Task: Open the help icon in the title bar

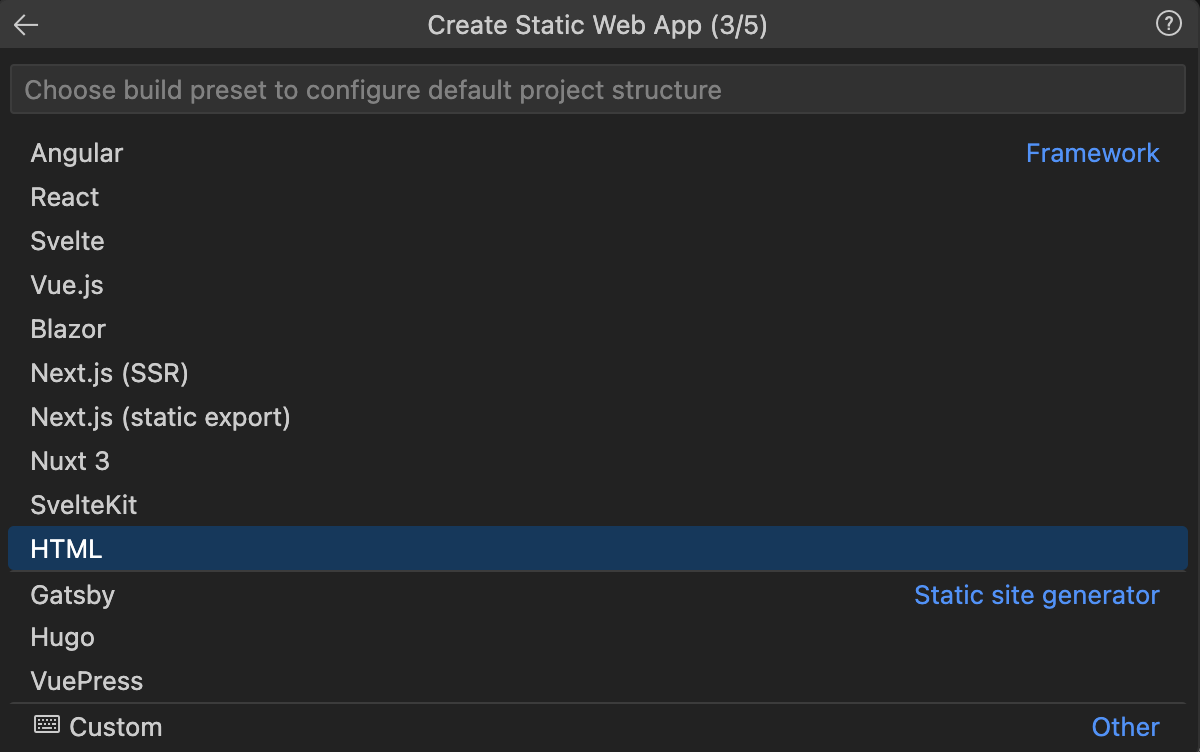Action: click(x=1170, y=25)
